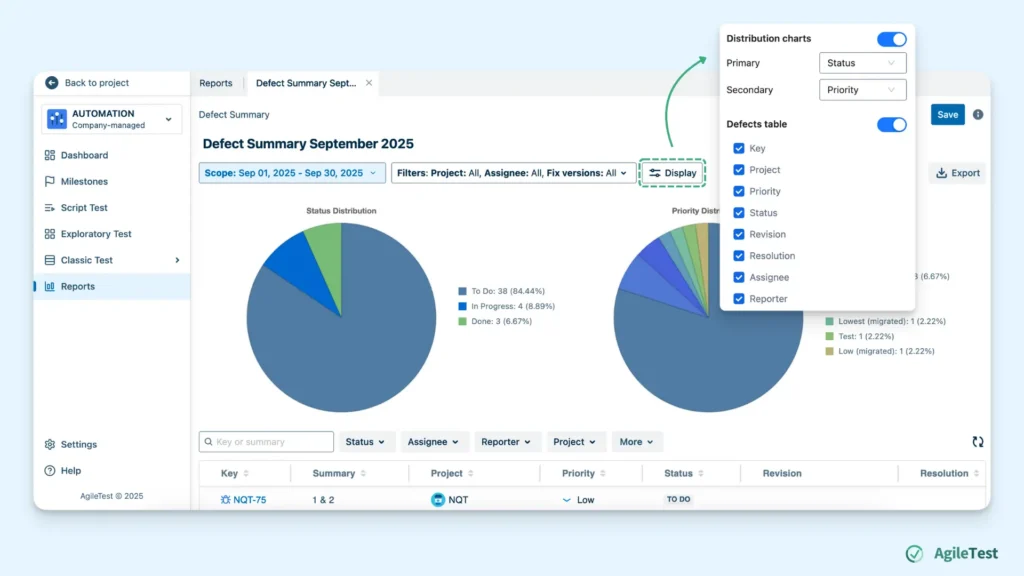Disable the Defects table switch
Screen dimensions: 1024x576
point(891,125)
